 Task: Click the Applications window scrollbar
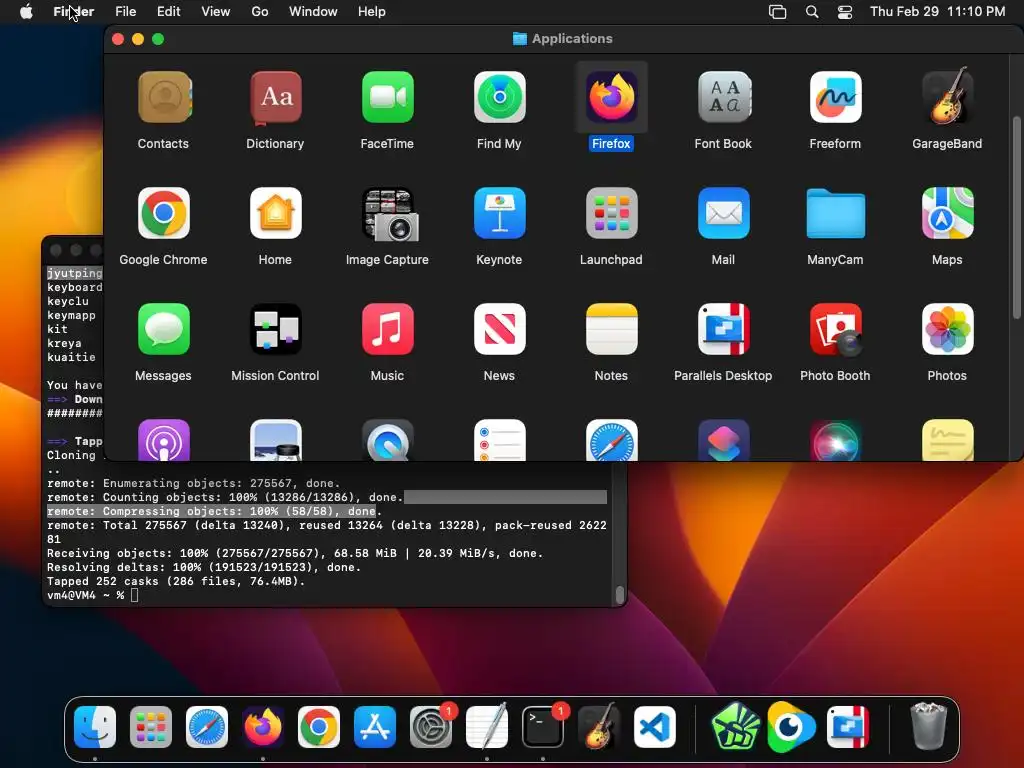click(x=1016, y=219)
